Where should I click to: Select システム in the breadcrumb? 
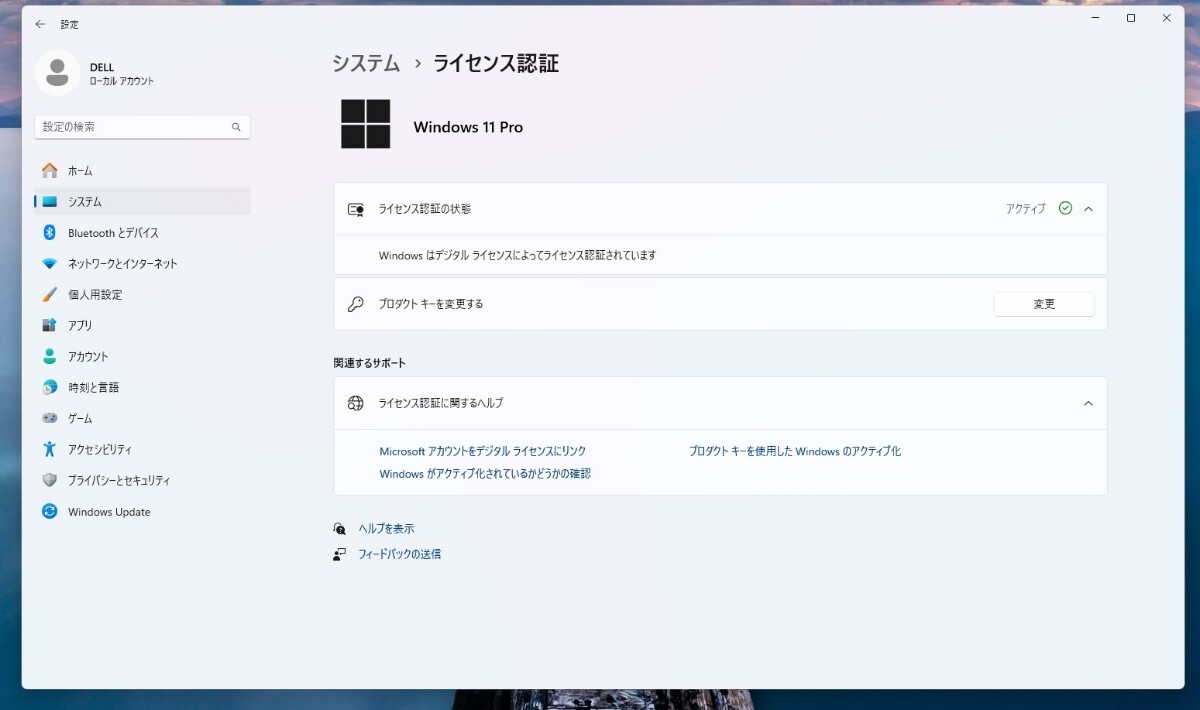364,63
